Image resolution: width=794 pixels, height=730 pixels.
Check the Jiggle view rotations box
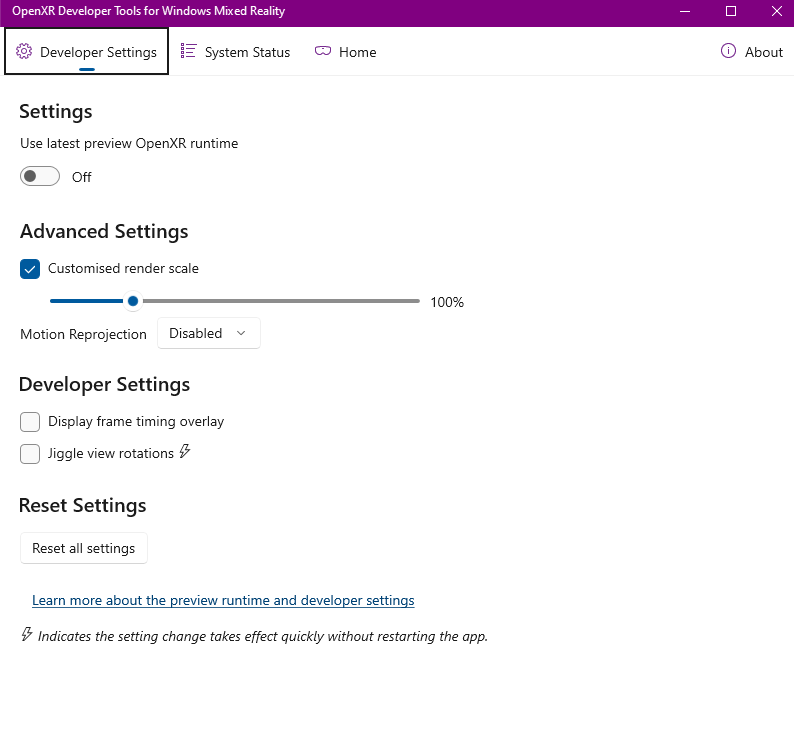click(30, 454)
